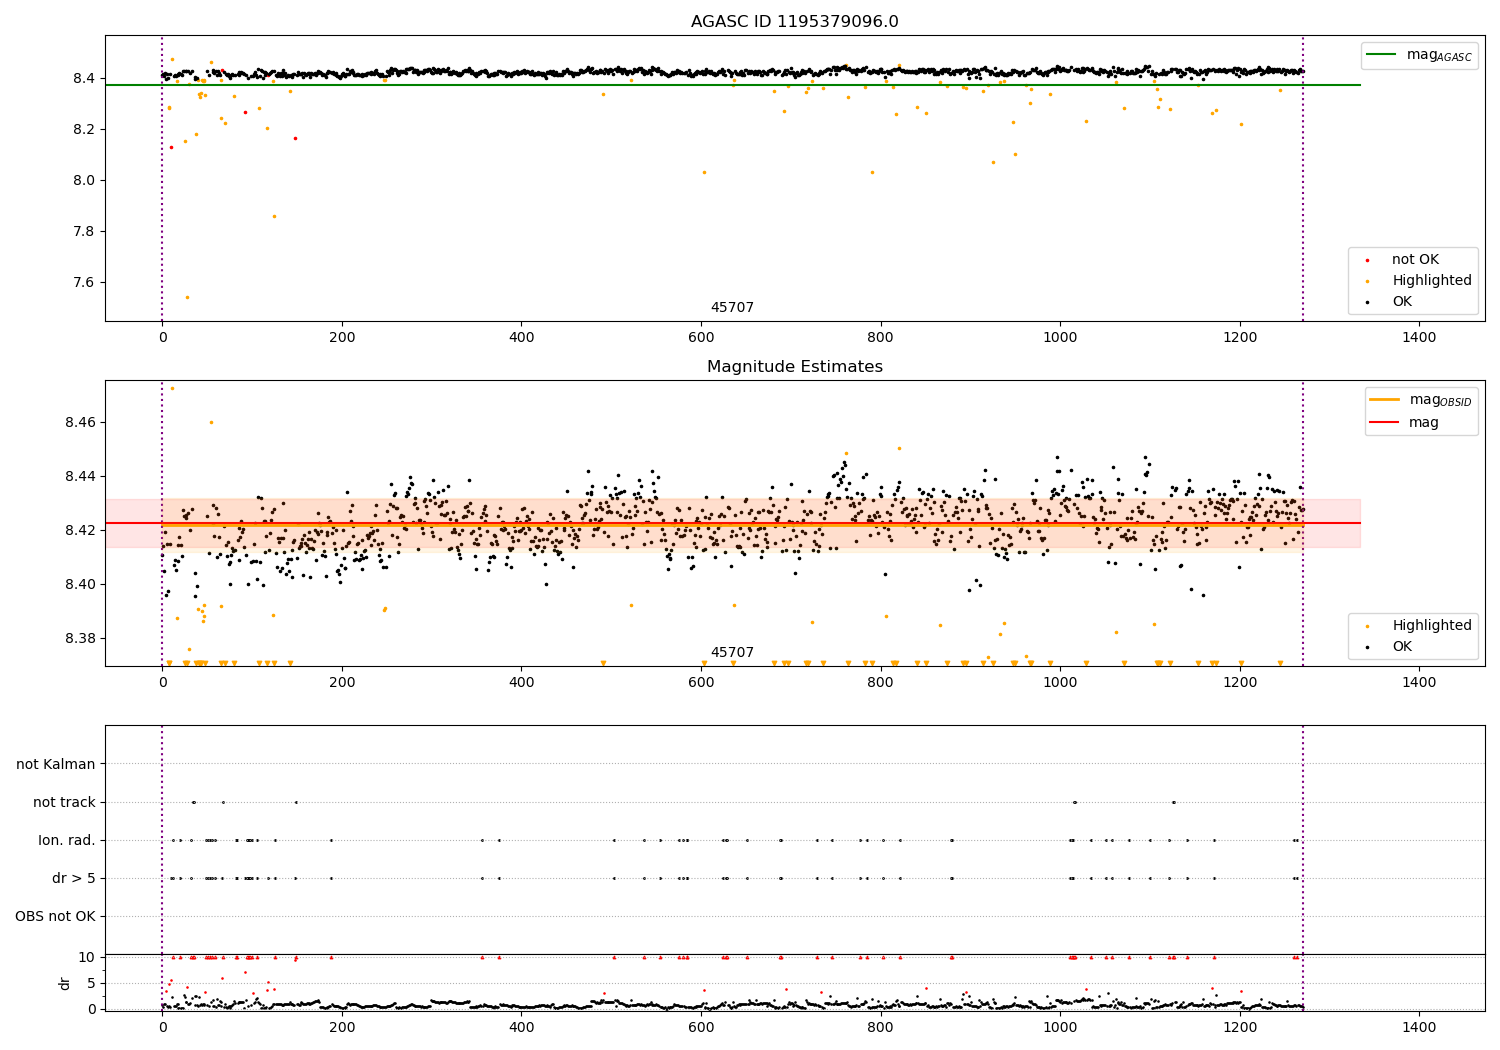Click 'OK' in the Magnitude Estimates legend
The width and height of the screenshot is (1500, 1050).
coord(1402,647)
